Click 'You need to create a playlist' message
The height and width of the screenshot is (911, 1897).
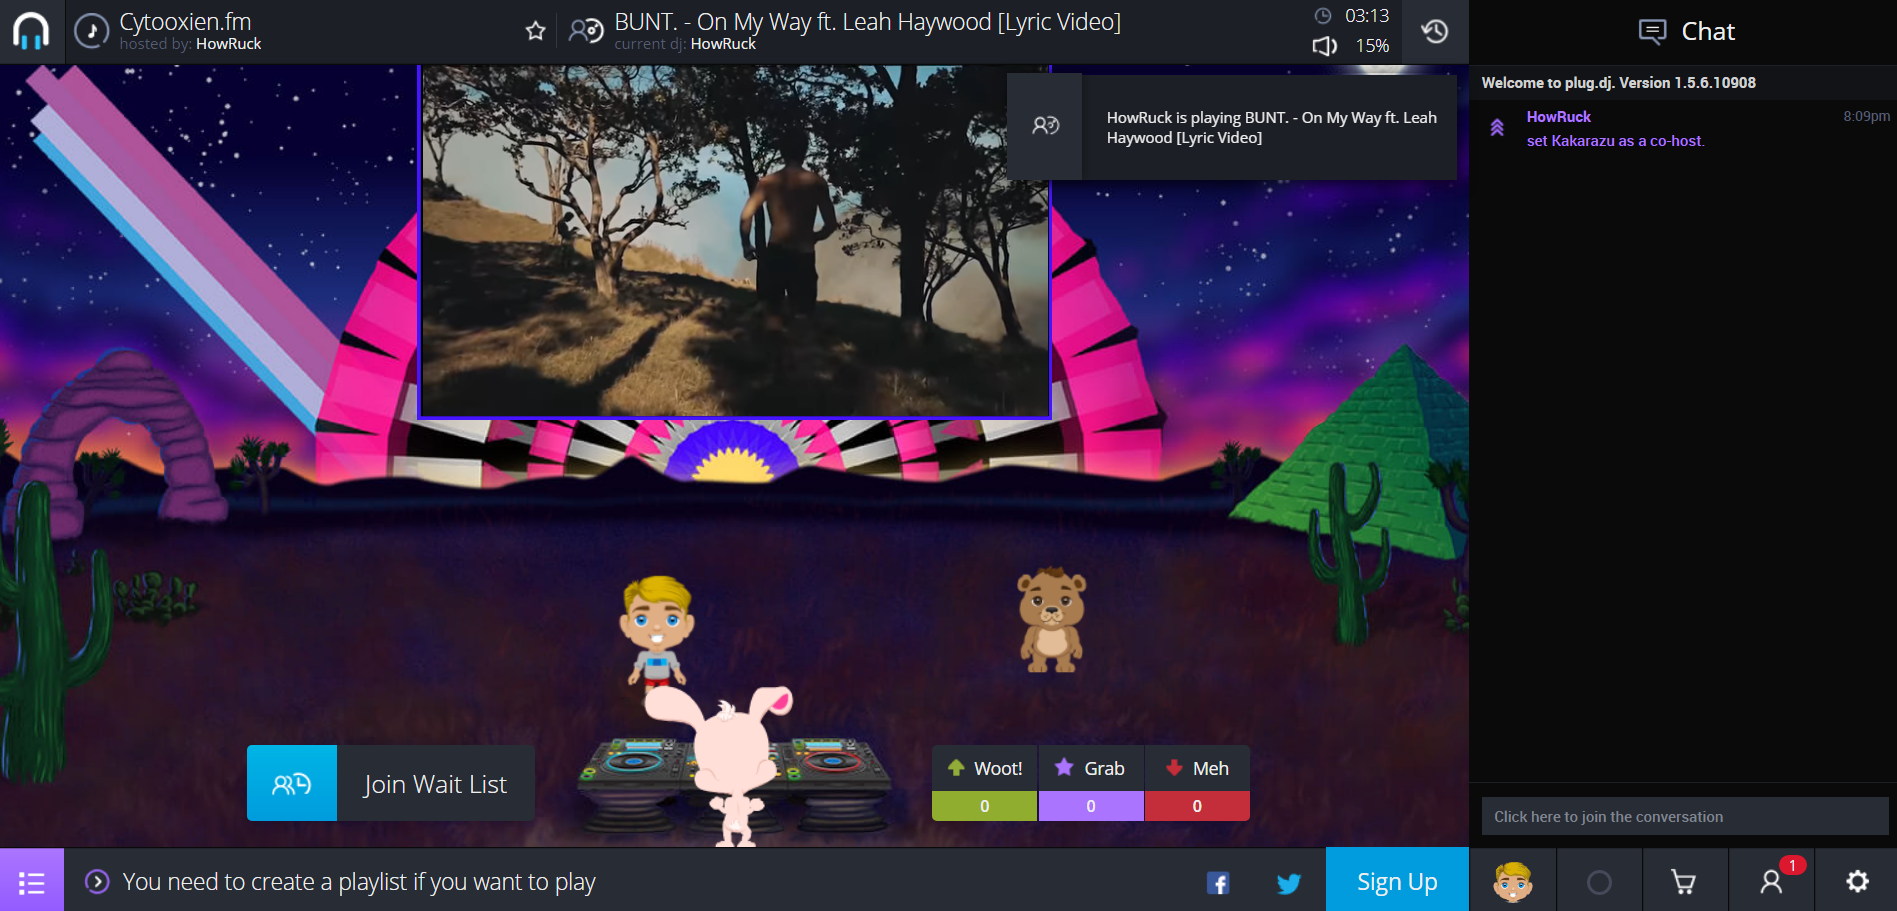pyautogui.click(x=359, y=882)
